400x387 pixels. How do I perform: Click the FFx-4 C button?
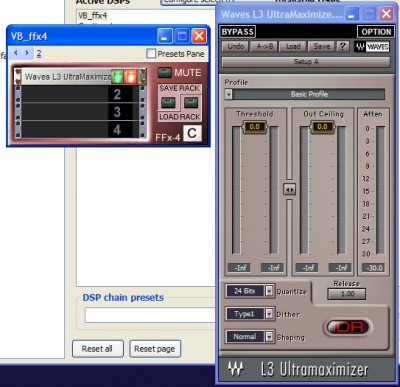coord(192,134)
